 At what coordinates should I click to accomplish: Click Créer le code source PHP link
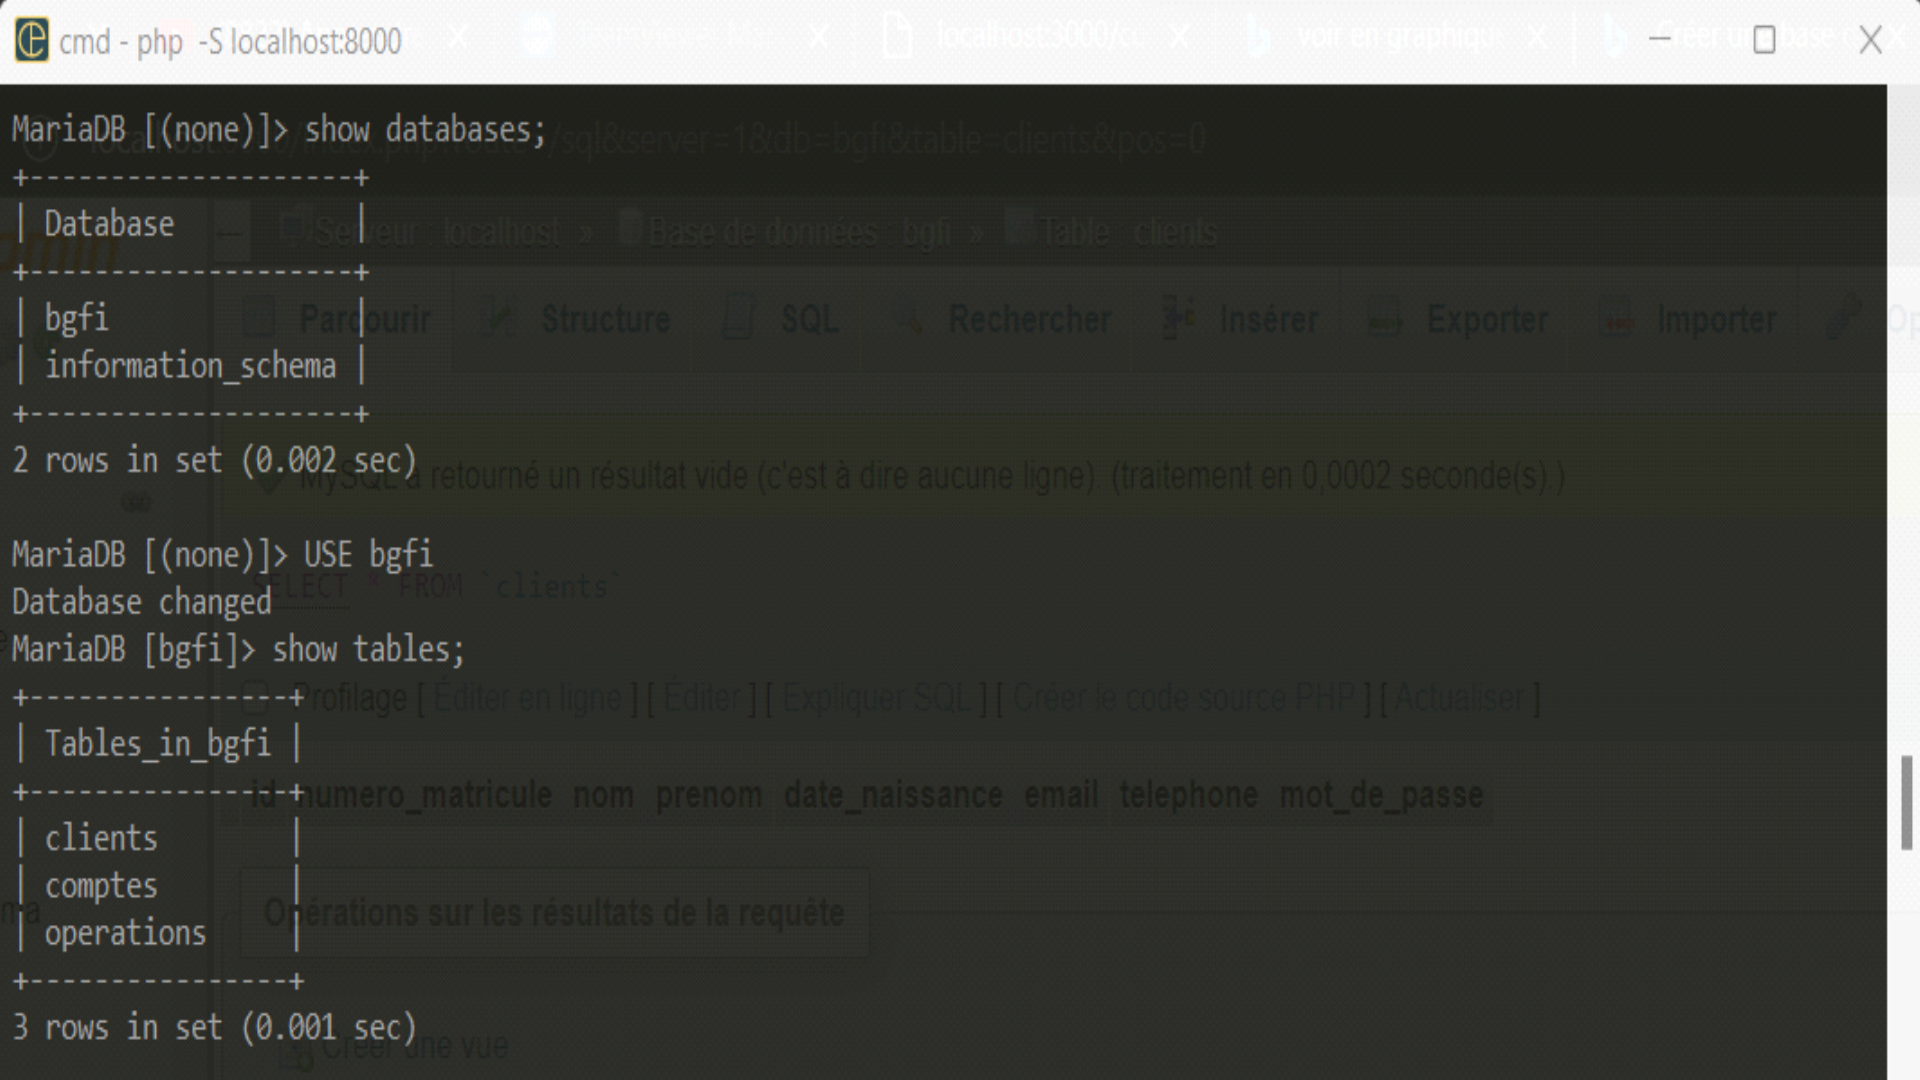click(x=1184, y=697)
